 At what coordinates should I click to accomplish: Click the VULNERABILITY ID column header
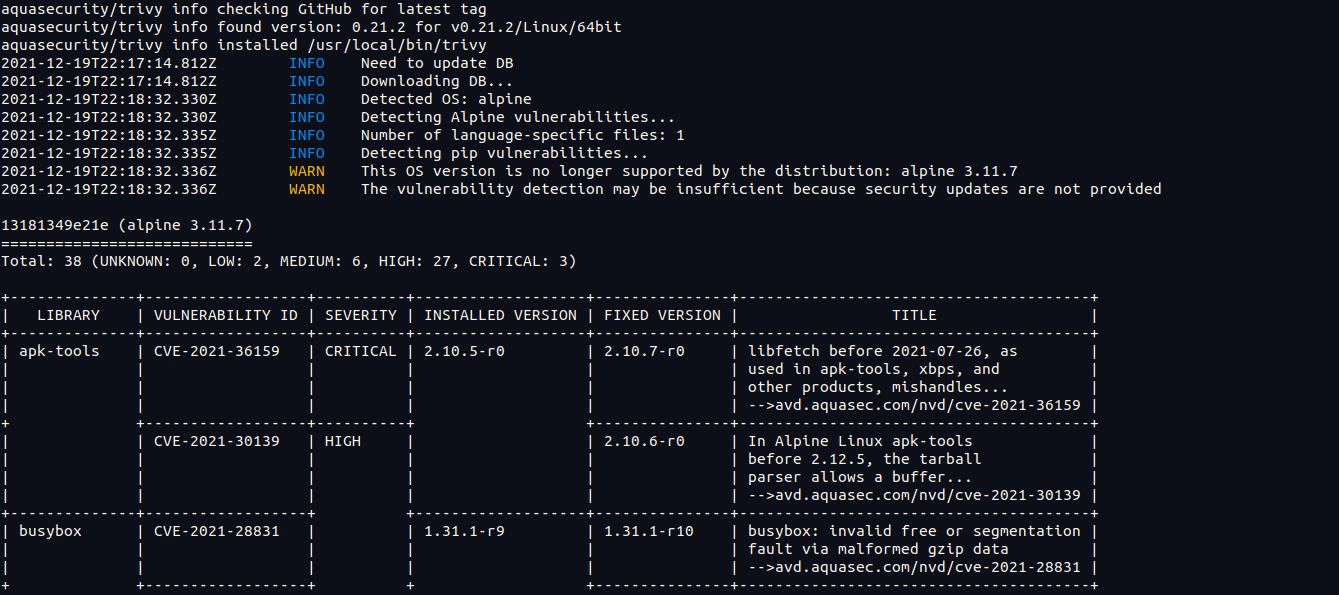pyautogui.click(x=226, y=315)
